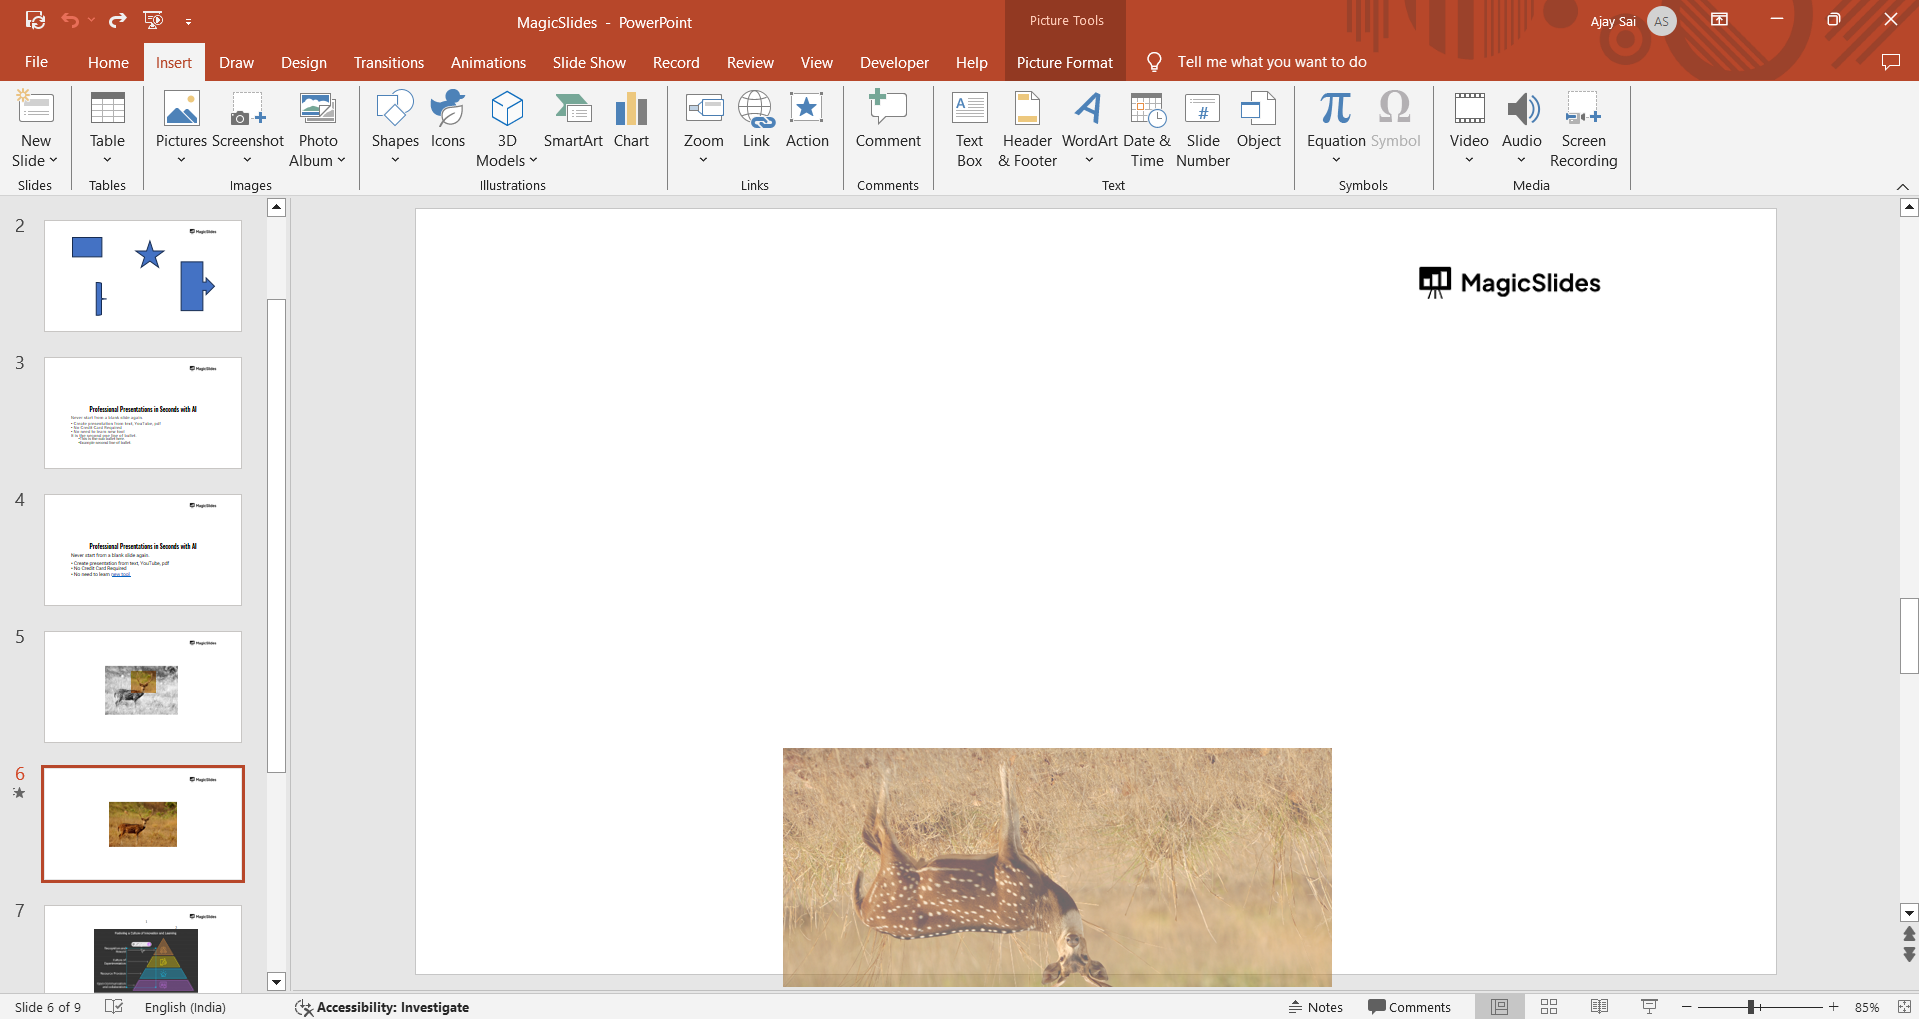Toggle the Comments pane in status bar

tap(1409, 1007)
